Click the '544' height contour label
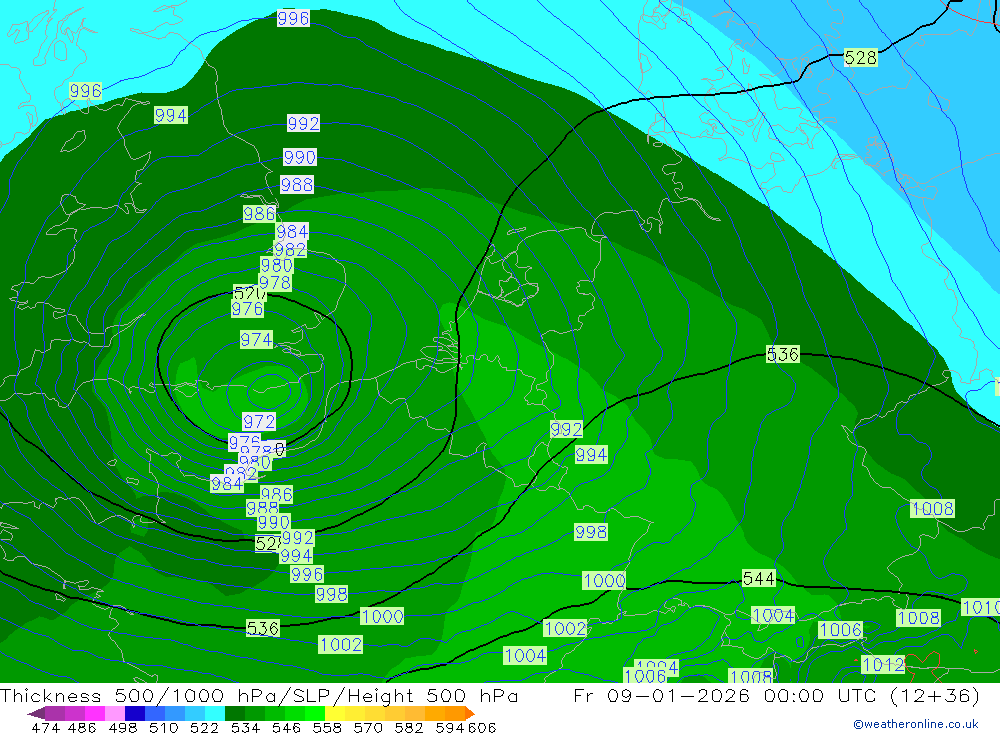Screen dimensions: 1000x733 [758, 579]
